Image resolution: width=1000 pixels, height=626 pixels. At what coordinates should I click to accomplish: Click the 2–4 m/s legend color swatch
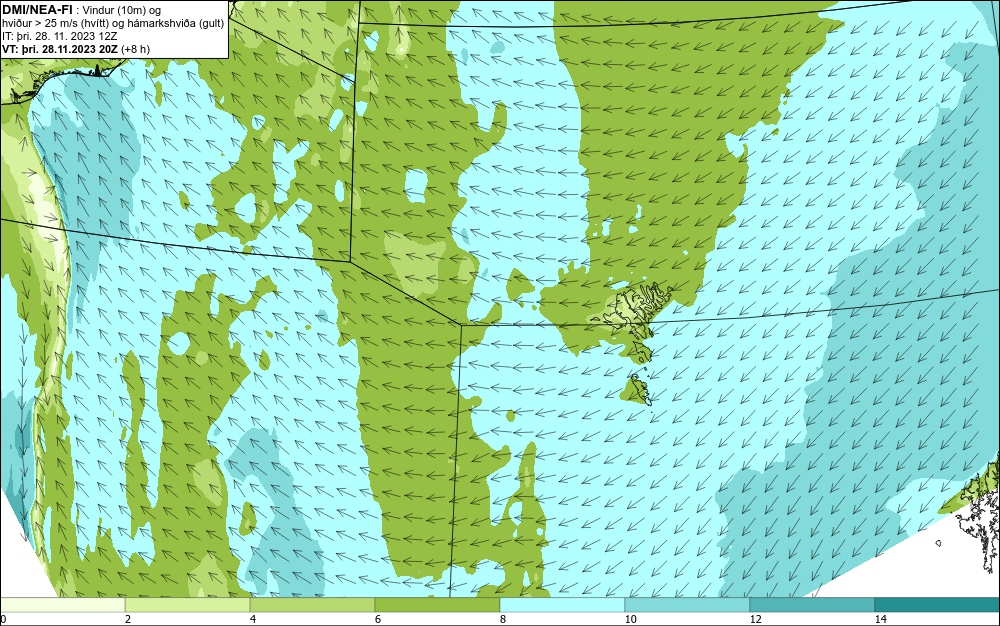click(188, 605)
